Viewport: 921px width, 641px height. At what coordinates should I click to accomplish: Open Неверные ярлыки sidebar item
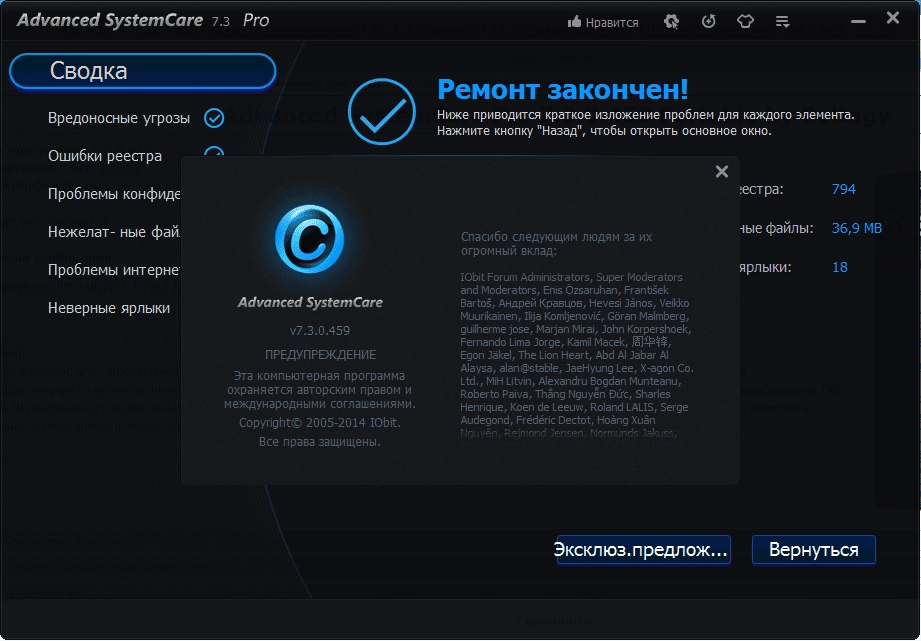click(109, 308)
